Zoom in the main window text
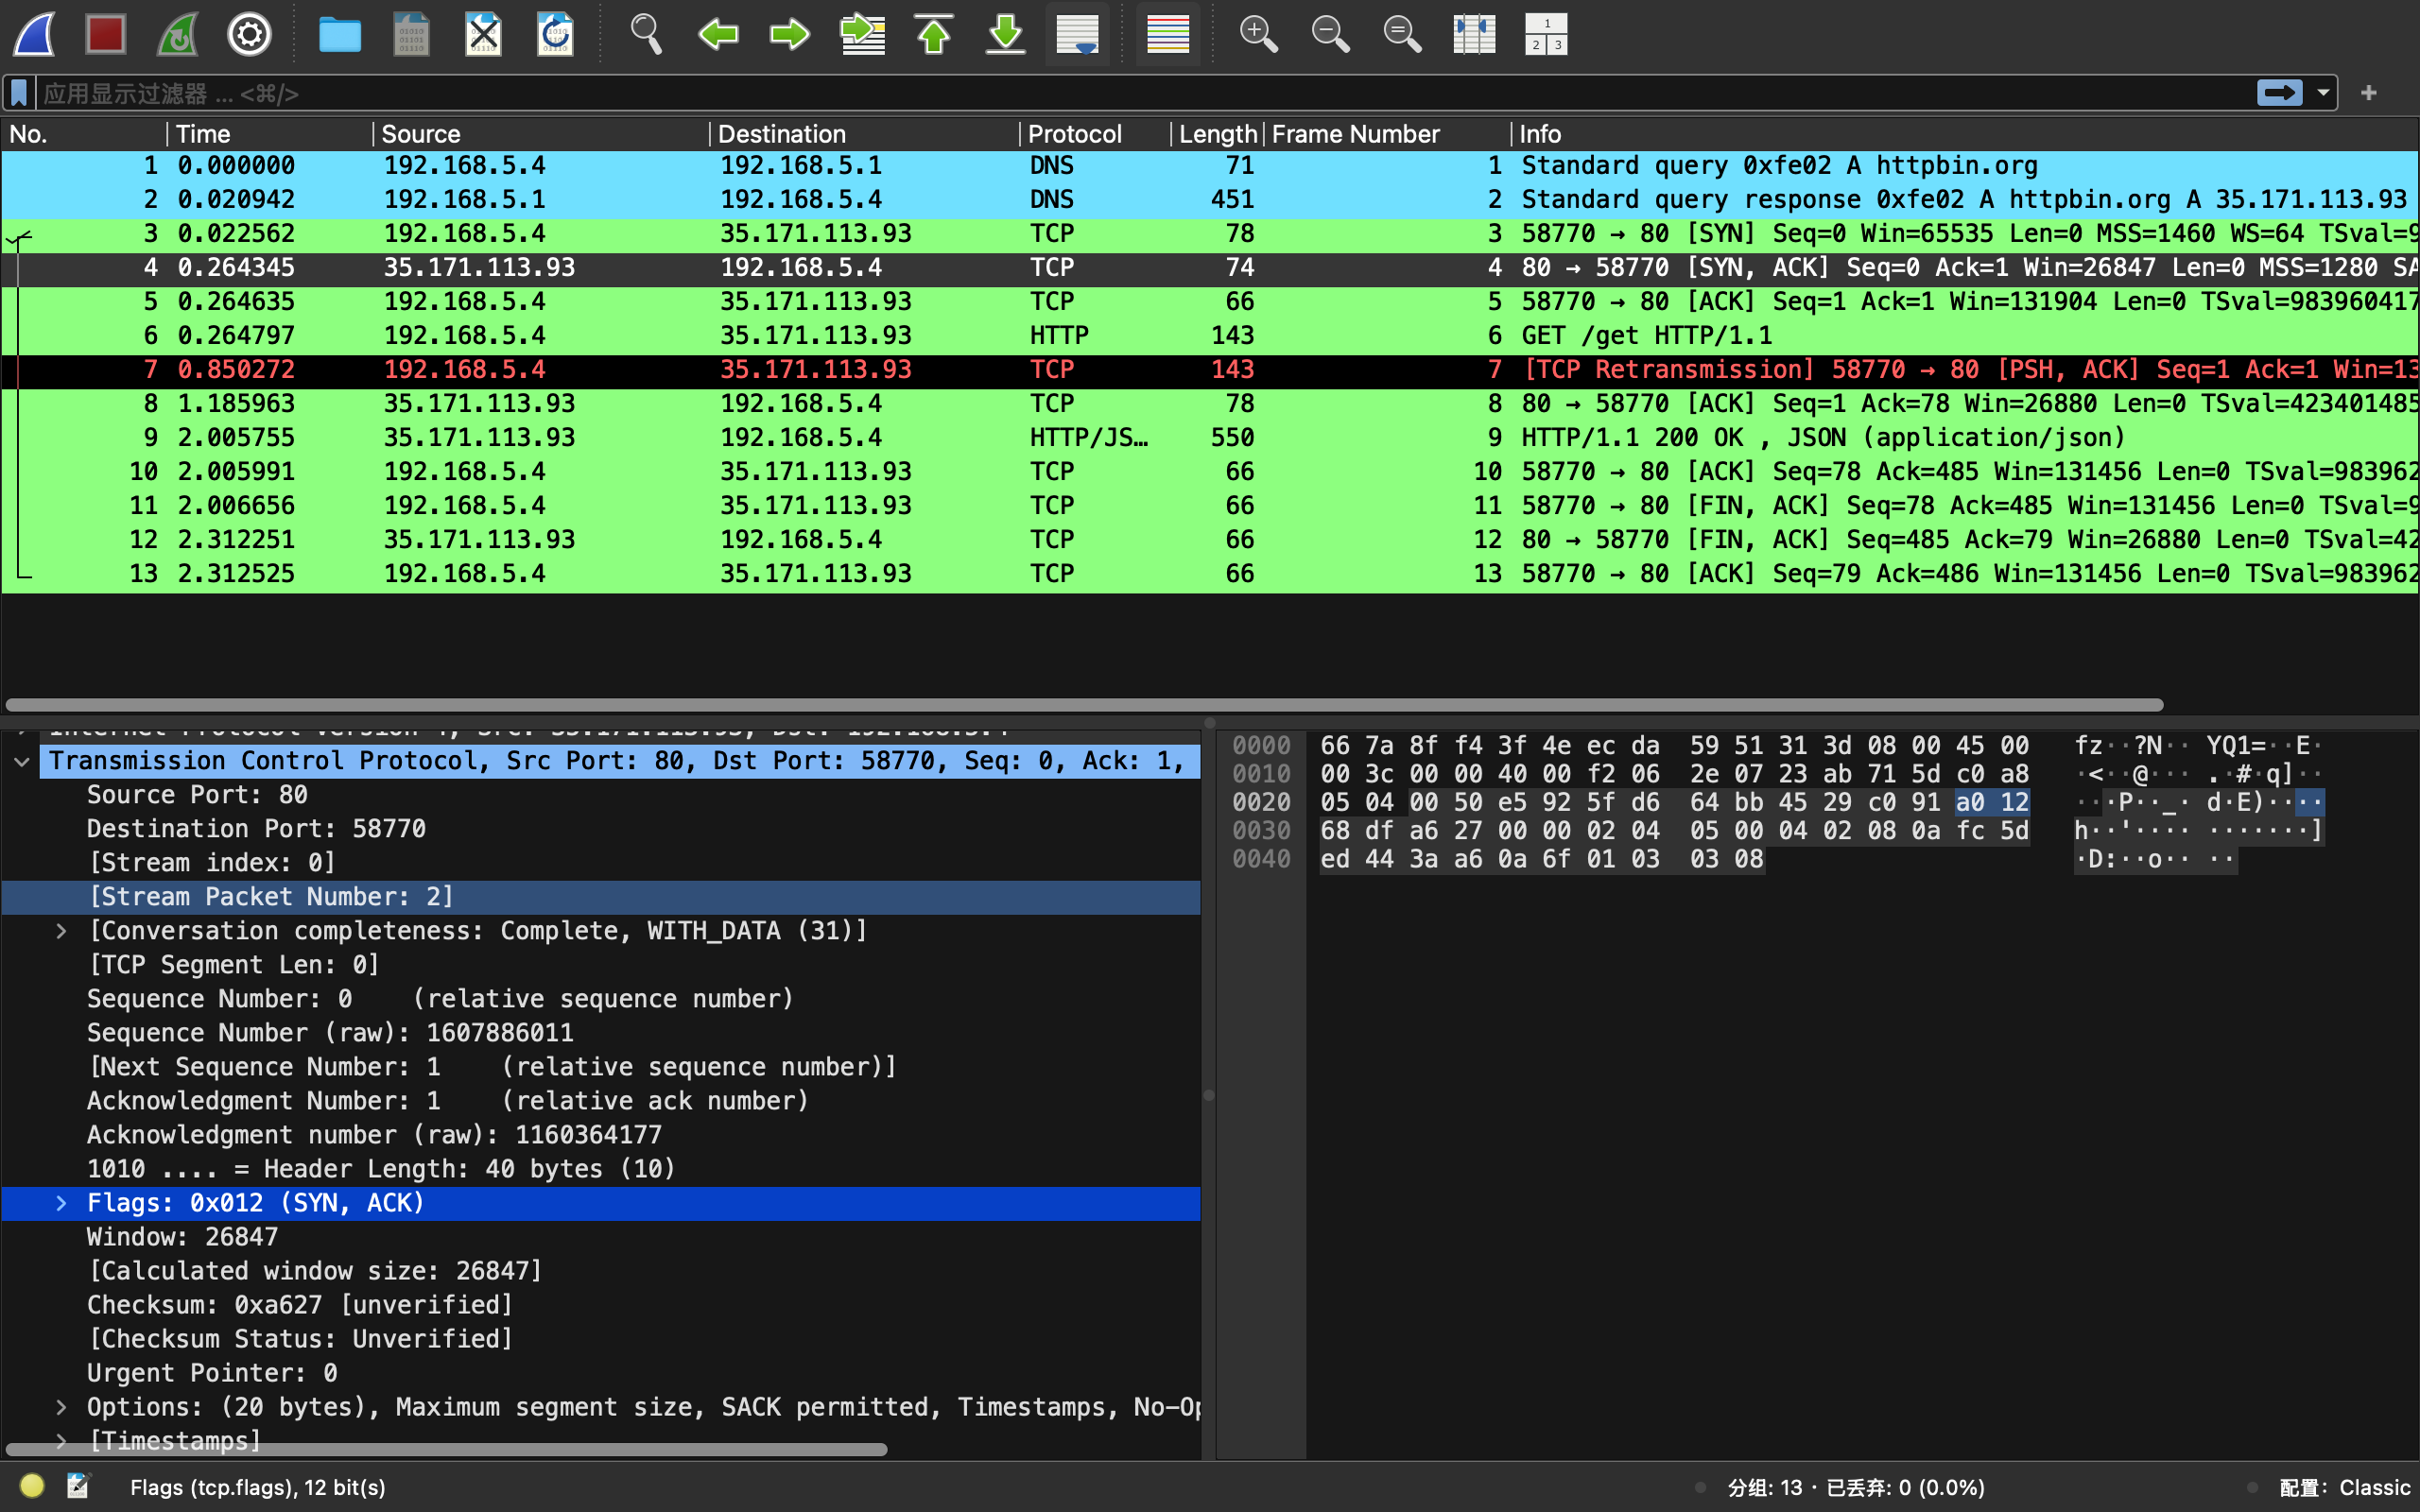Viewport: 2420px width, 1512px height. [1258, 34]
